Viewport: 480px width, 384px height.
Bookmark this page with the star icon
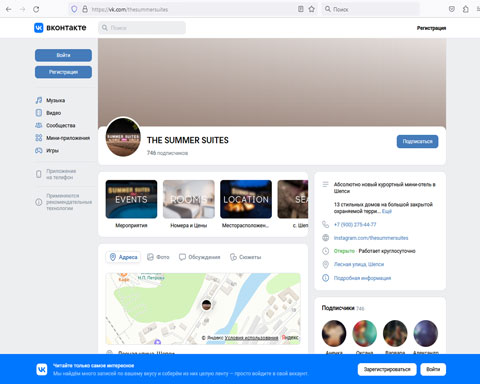311,9
